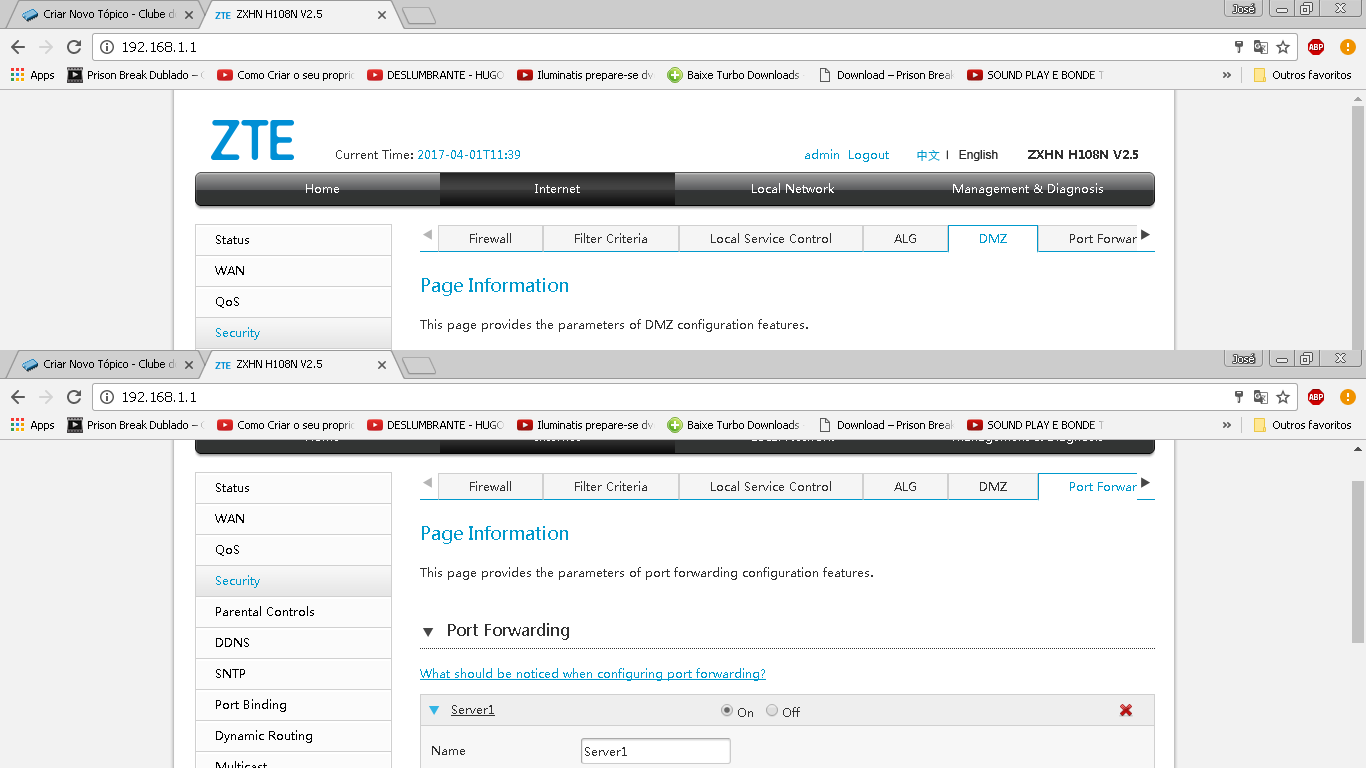The image size is (1366, 768).
Task: Turn Server1 port forwarding Off
Action: coord(772,711)
